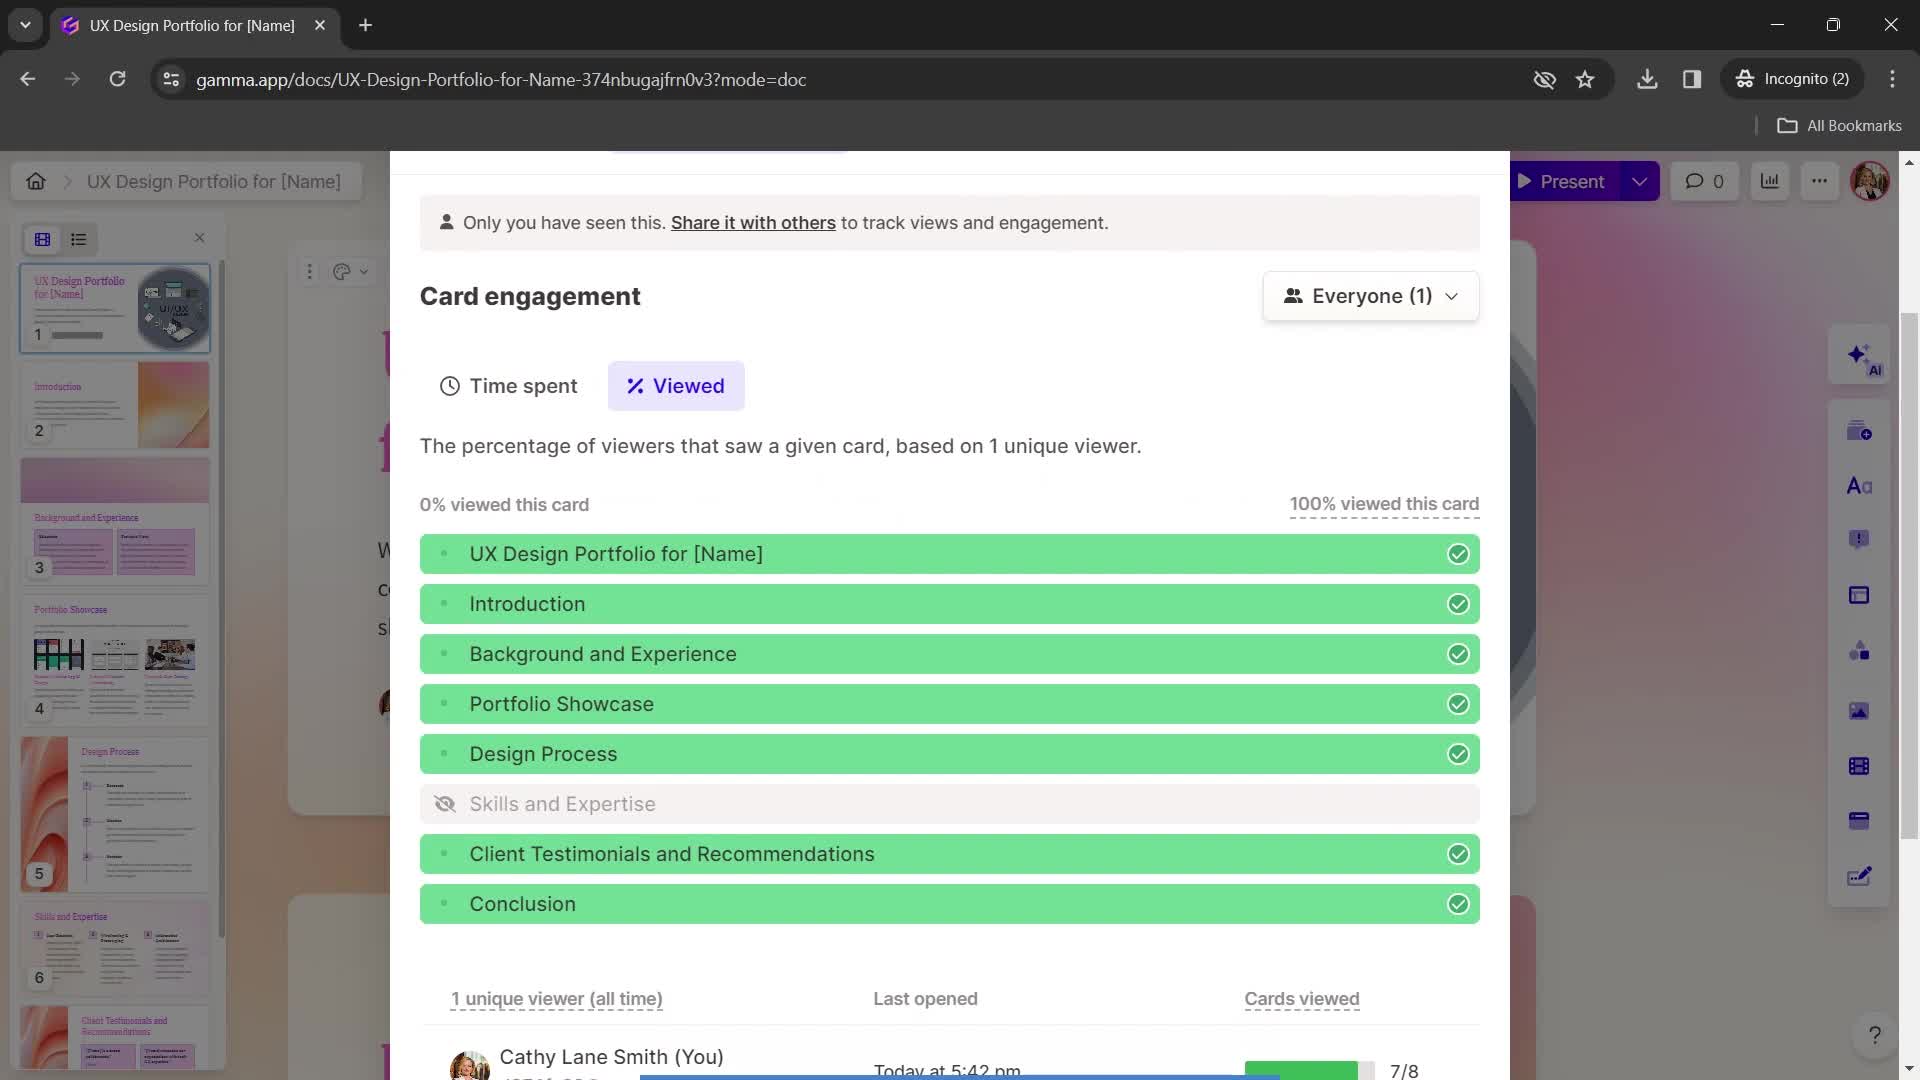Open shapes and diagrams icon
1920x1080 pixels.
[x=1859, y=651]
